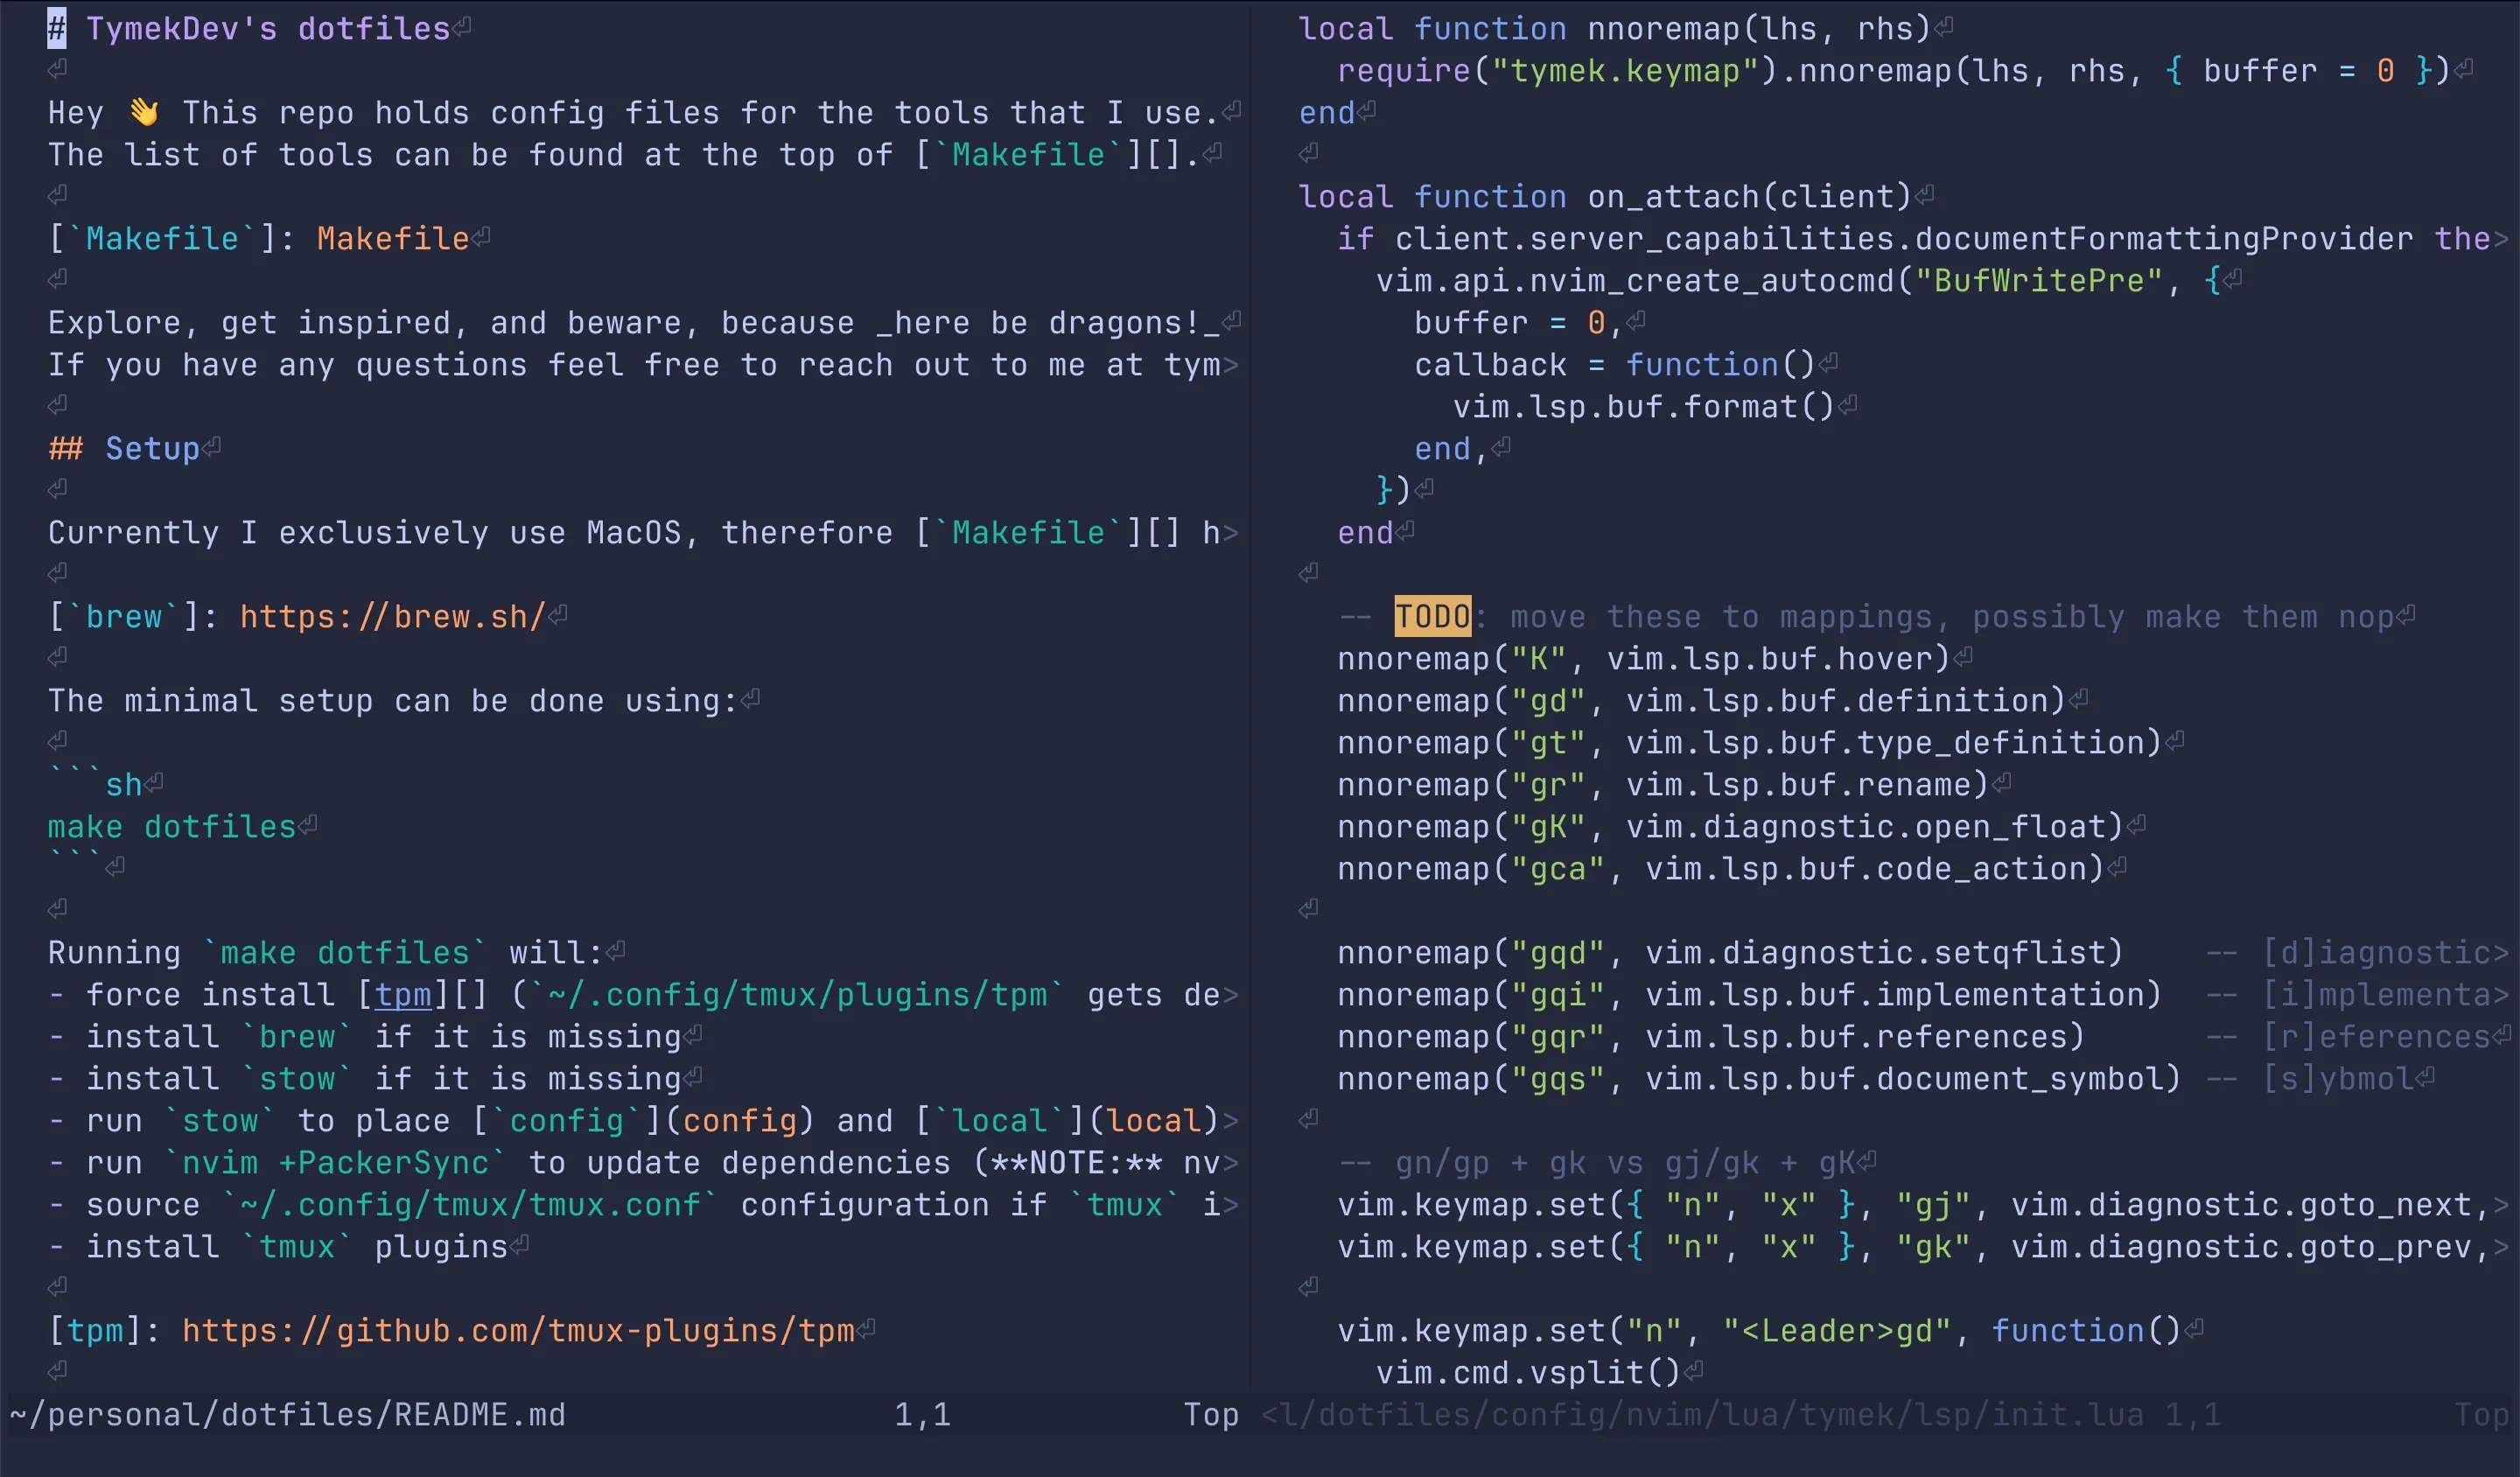
Task: Click the '[s]ybmol' comment
Action: (x=2308, y=1079)
